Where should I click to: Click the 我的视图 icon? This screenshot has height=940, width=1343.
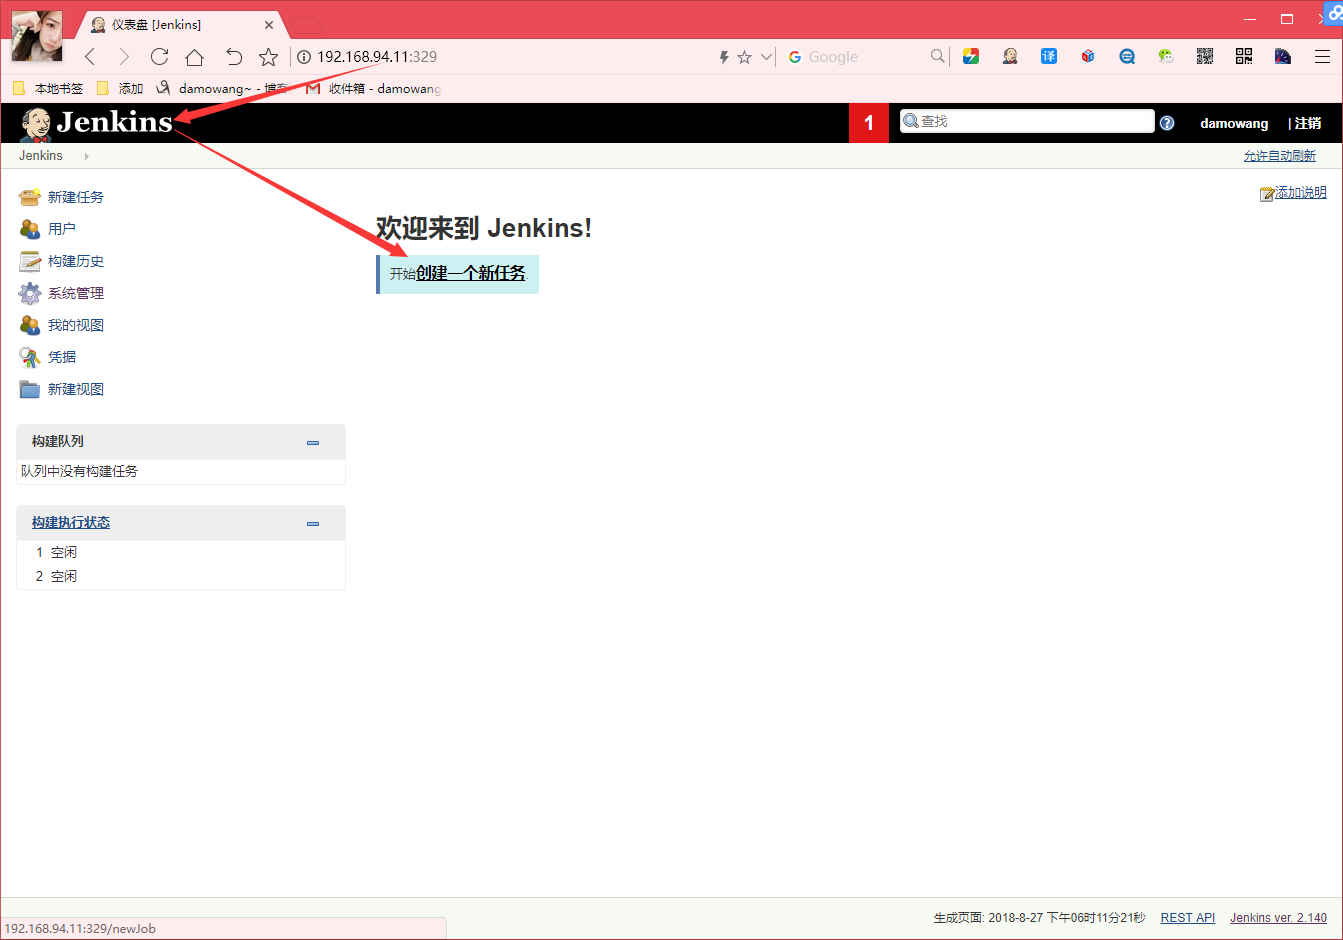coord(30,325)
